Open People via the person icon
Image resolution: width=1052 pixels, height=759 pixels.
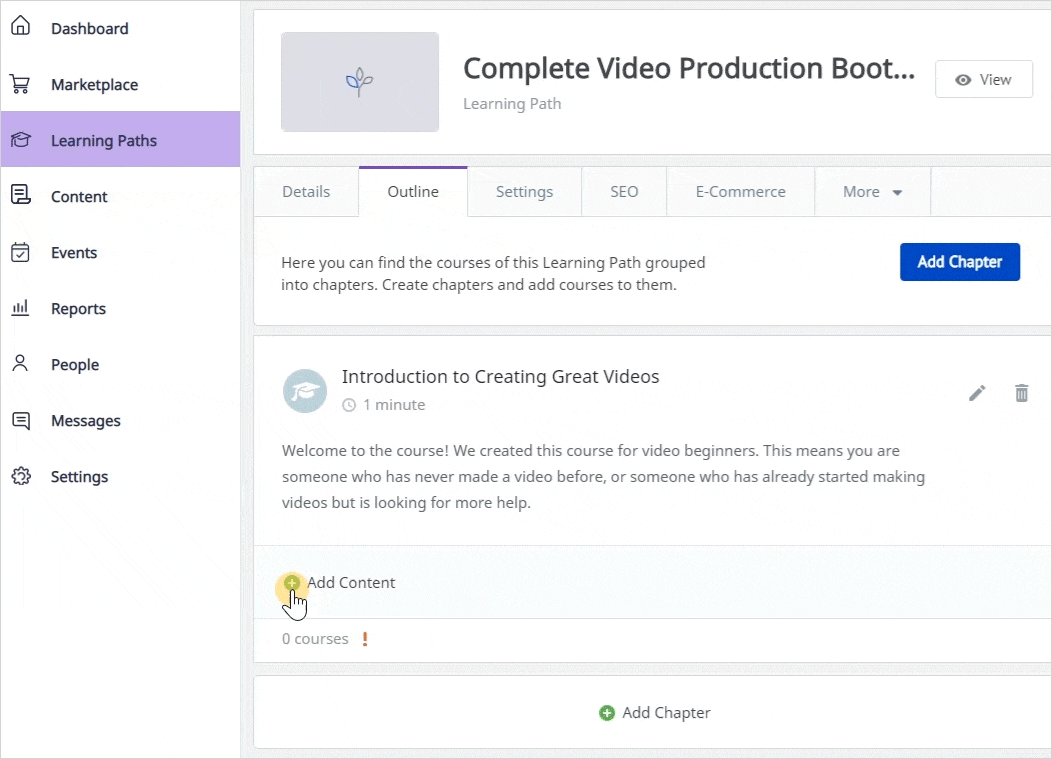point(20,364)
